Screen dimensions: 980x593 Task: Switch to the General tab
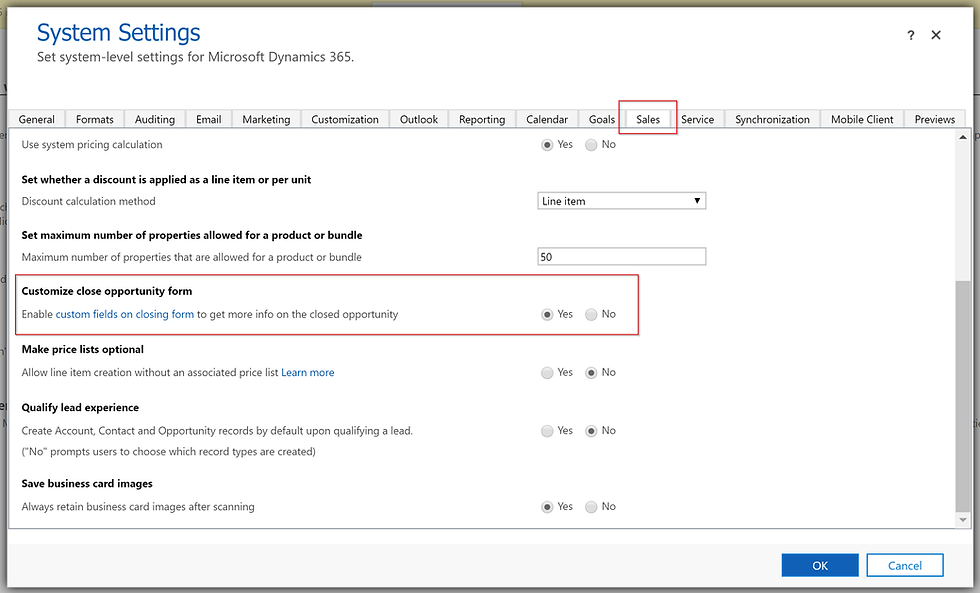click(x=37, y=119)
